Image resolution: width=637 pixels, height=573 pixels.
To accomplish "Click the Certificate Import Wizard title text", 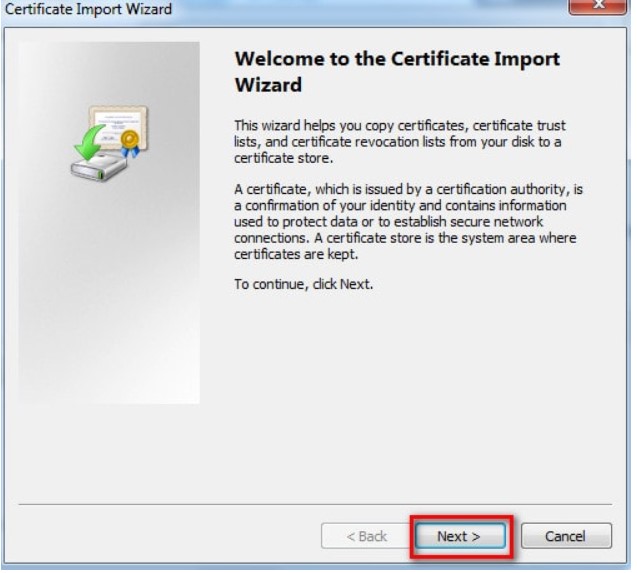I will (88, 10).
